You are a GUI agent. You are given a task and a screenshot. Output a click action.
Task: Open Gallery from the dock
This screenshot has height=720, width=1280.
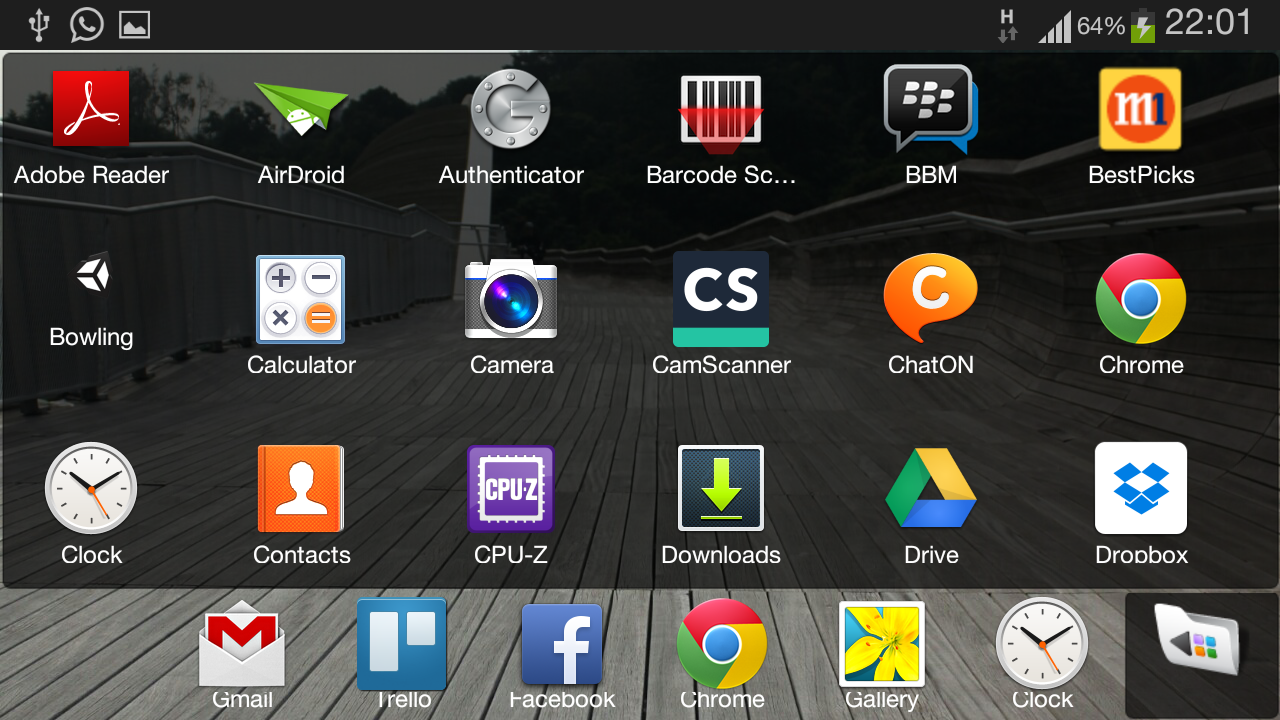tap(882, 645)
